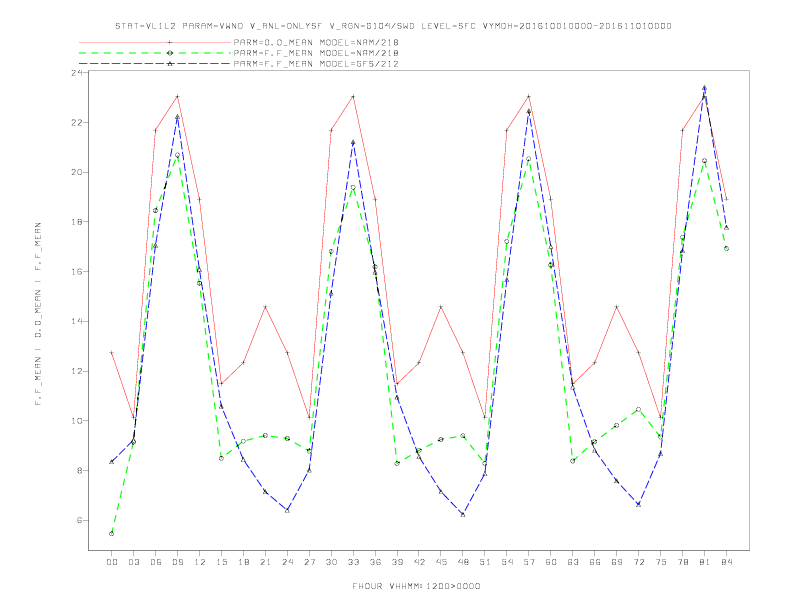Viewport: 792px width, 612px height.
Task: Click the x-axis tick label 78
Action: coord(682,562)
